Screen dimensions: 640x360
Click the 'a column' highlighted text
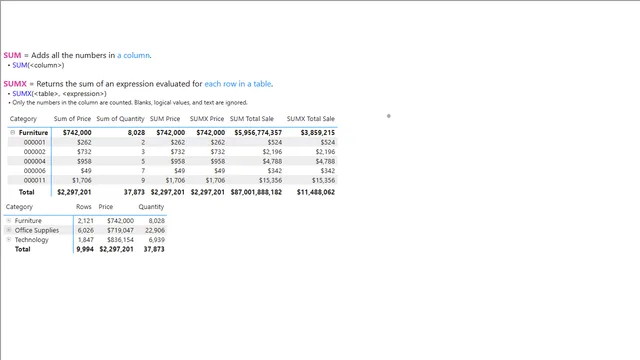(x=133, y=55)
